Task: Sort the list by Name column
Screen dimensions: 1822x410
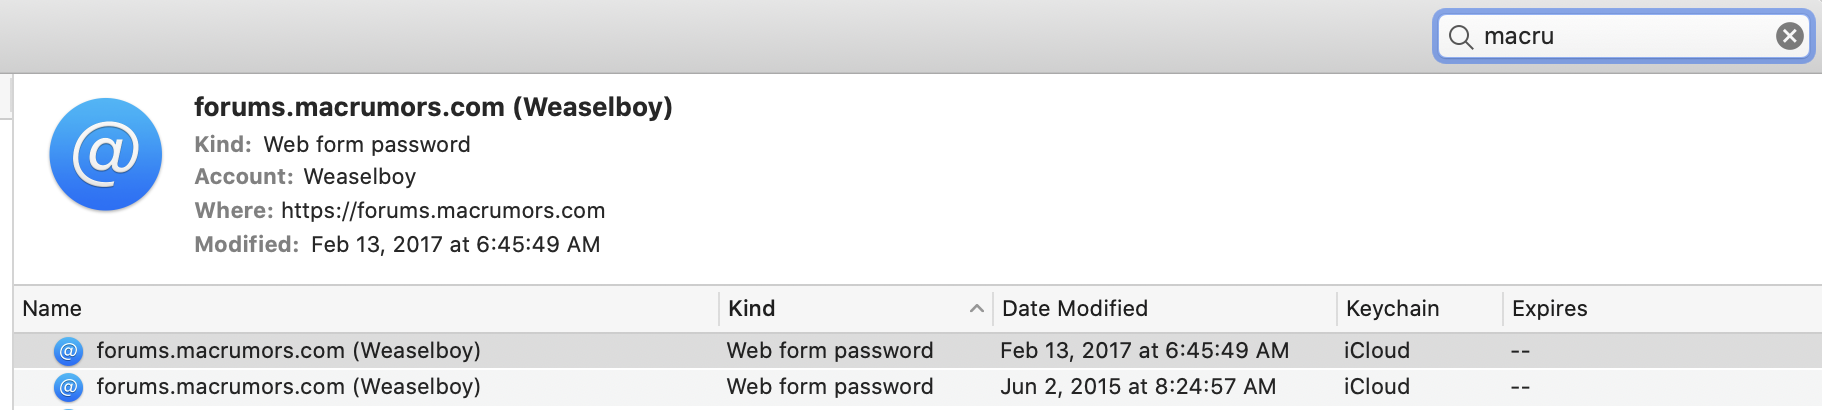Action: coord(52,309)
